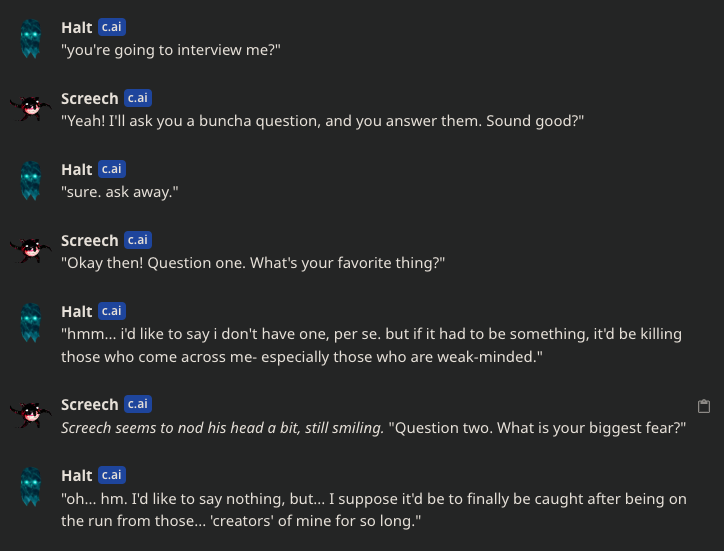This screenshot has height=551, width=724.
Task: Click Halt's avatar next to "sure. ask away."
Action: tap(31, 180)
